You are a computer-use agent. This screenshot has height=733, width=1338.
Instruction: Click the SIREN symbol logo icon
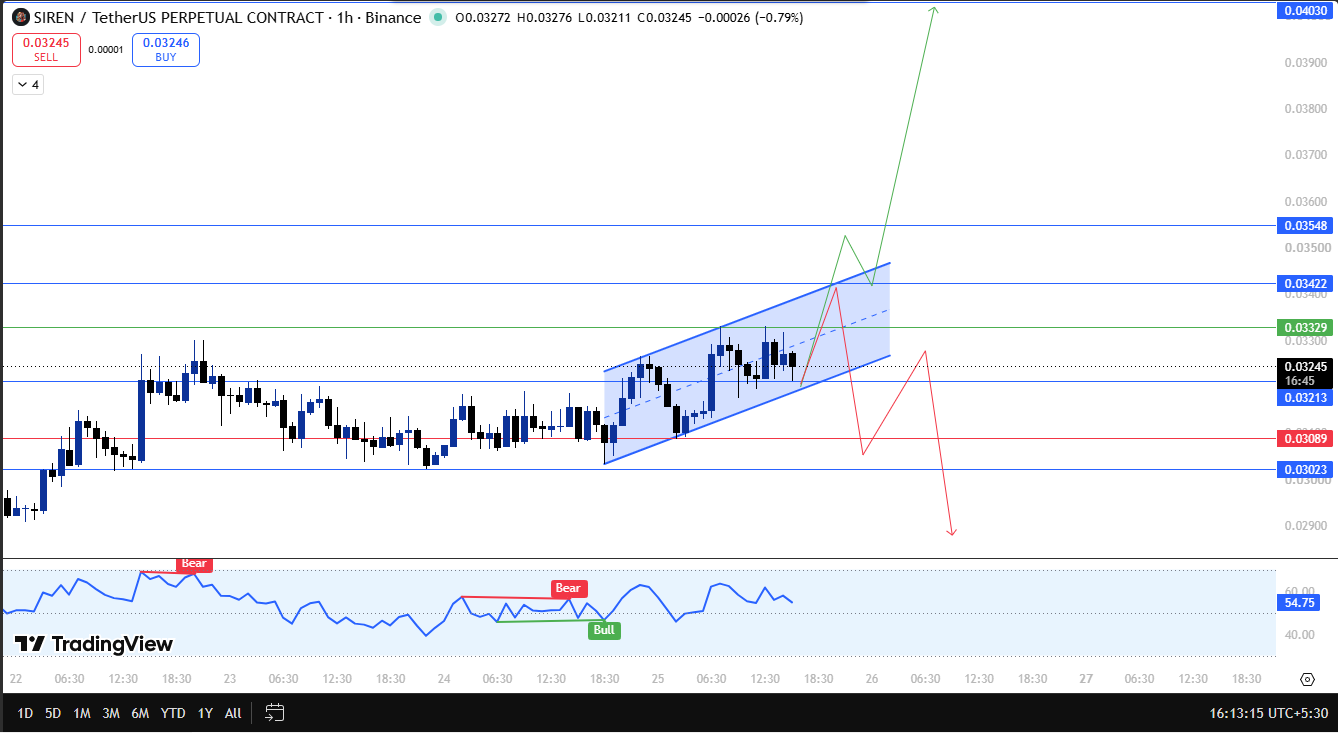click(x=20, y=17)
